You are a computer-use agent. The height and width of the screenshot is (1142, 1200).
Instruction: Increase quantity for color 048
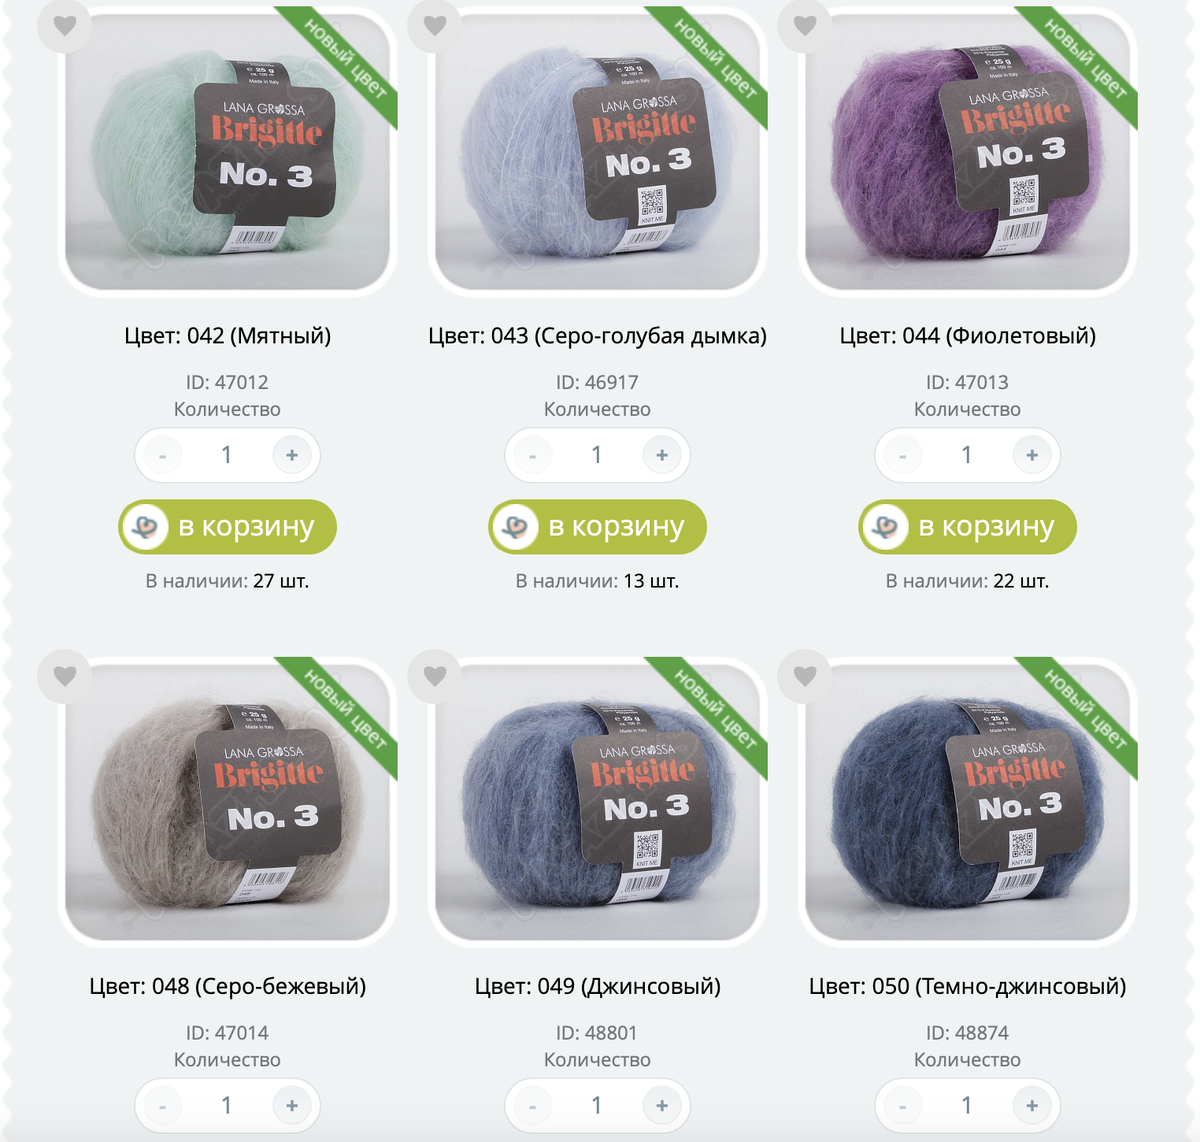coord(292,1105)
